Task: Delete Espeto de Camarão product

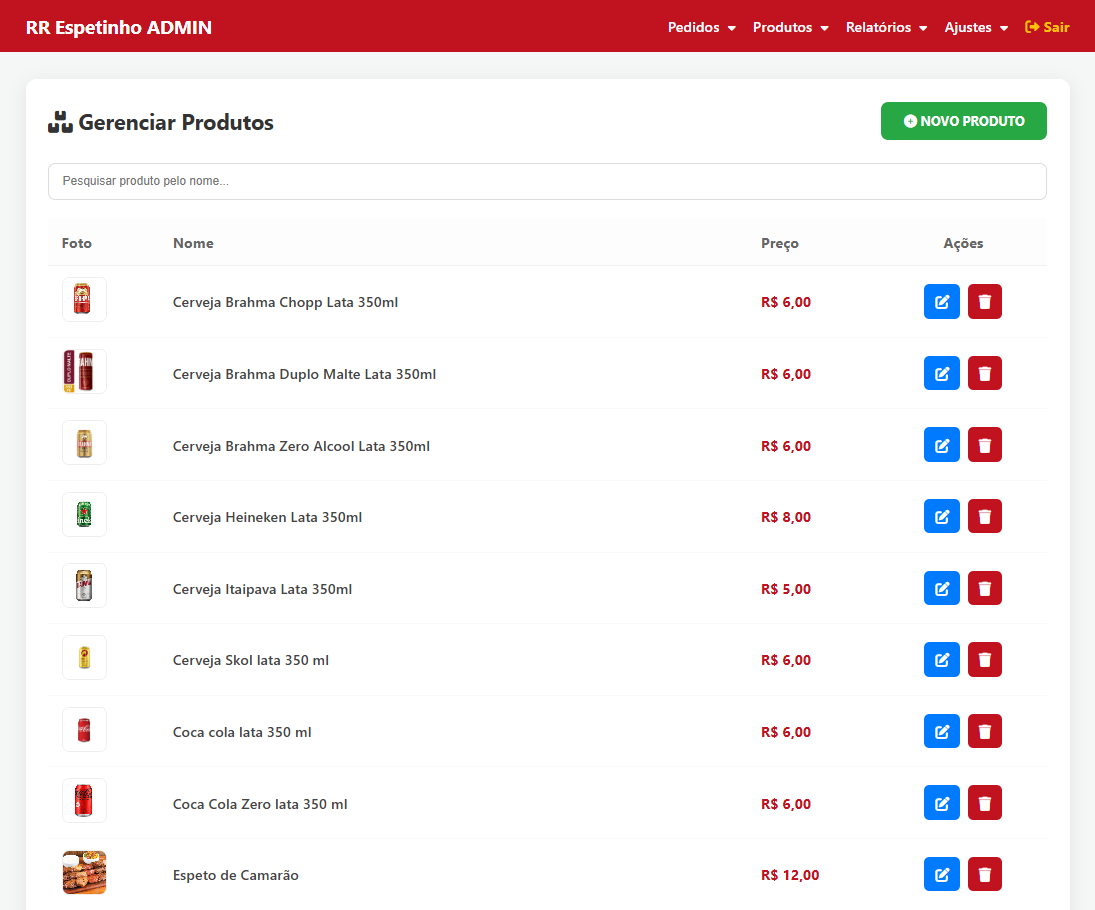Action: point(985,875)
